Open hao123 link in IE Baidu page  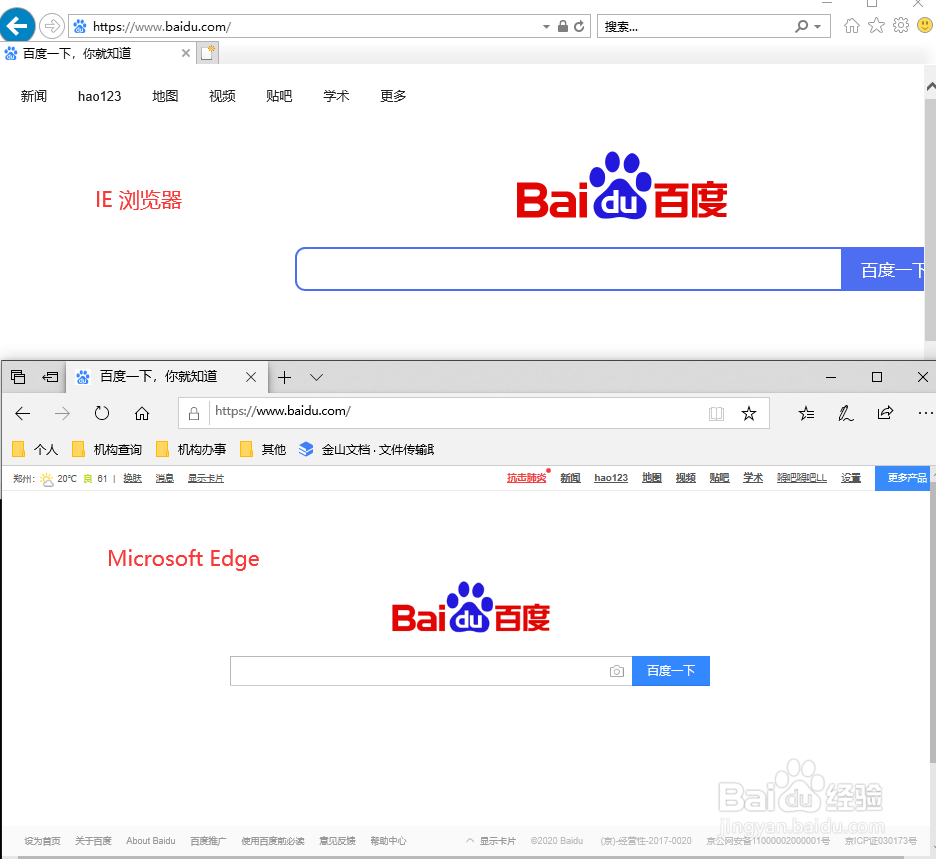coord(99,96)
